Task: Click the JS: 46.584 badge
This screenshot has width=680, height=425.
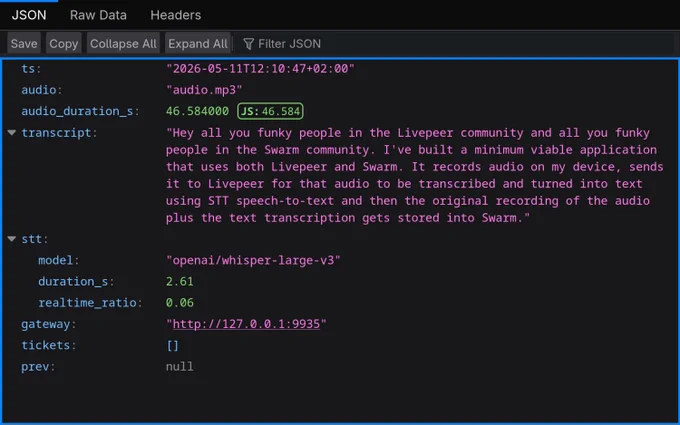Action: point(270,111)
